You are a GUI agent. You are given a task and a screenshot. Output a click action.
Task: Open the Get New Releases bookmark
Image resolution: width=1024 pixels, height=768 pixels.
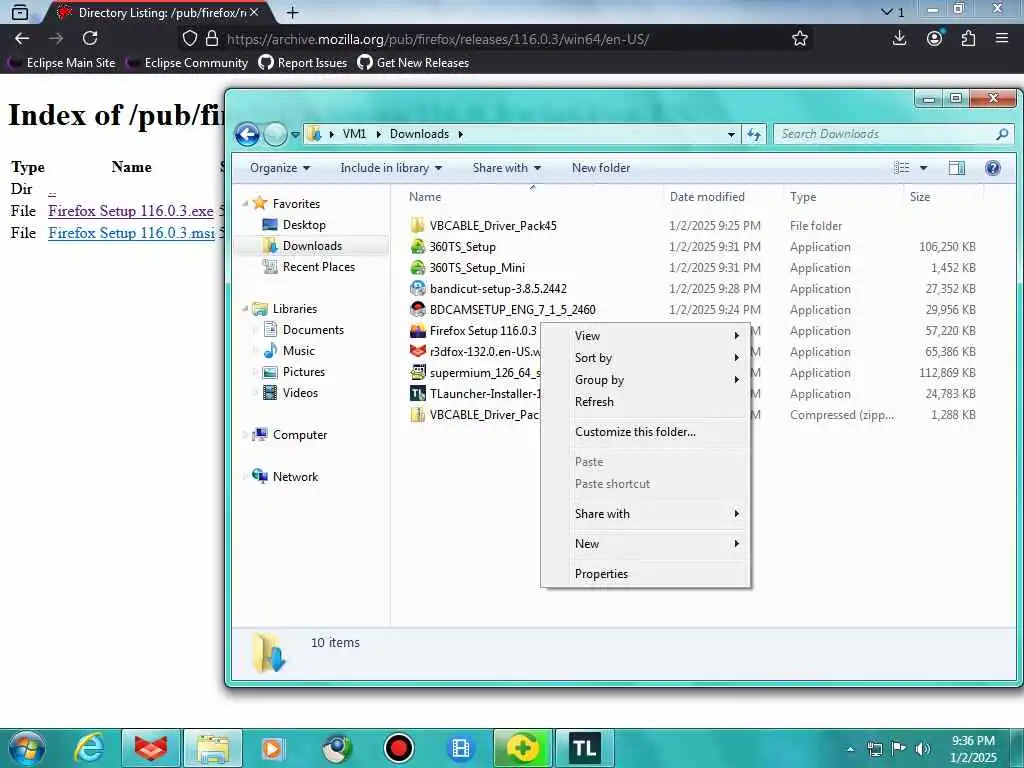413,63
